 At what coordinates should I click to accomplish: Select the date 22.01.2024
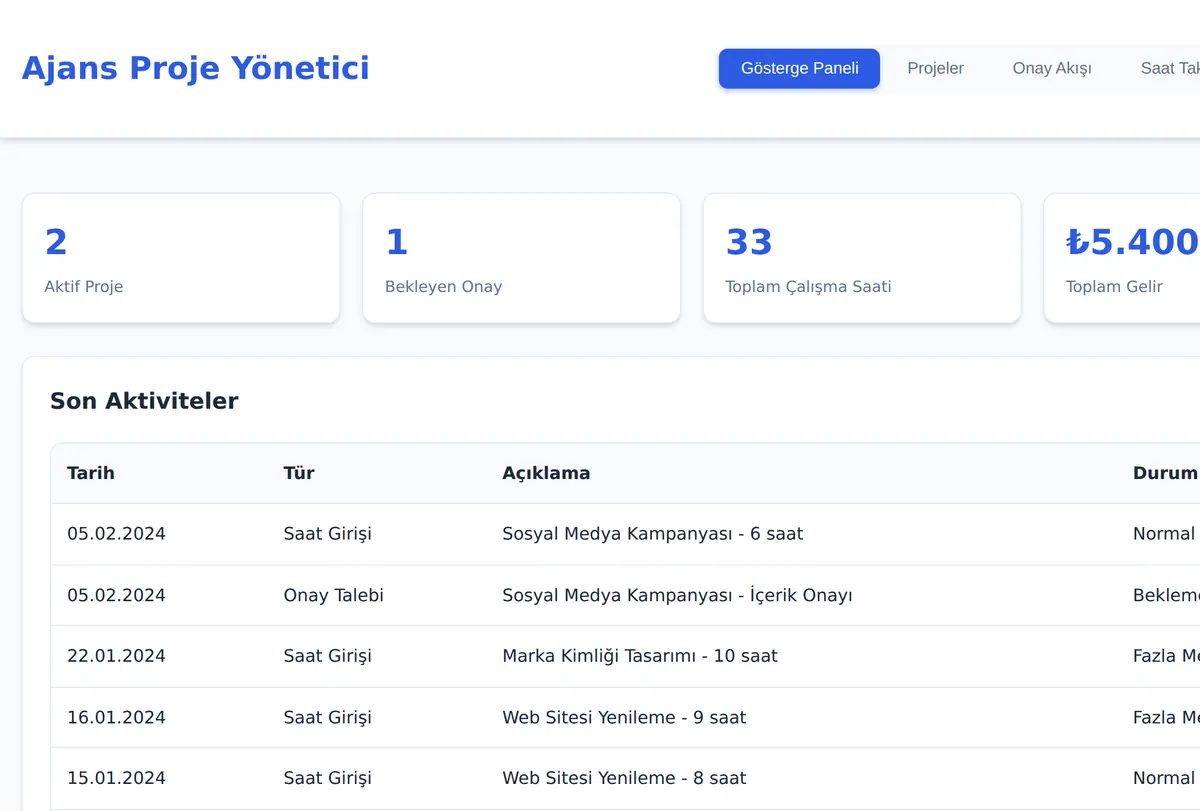pos(116,656)
